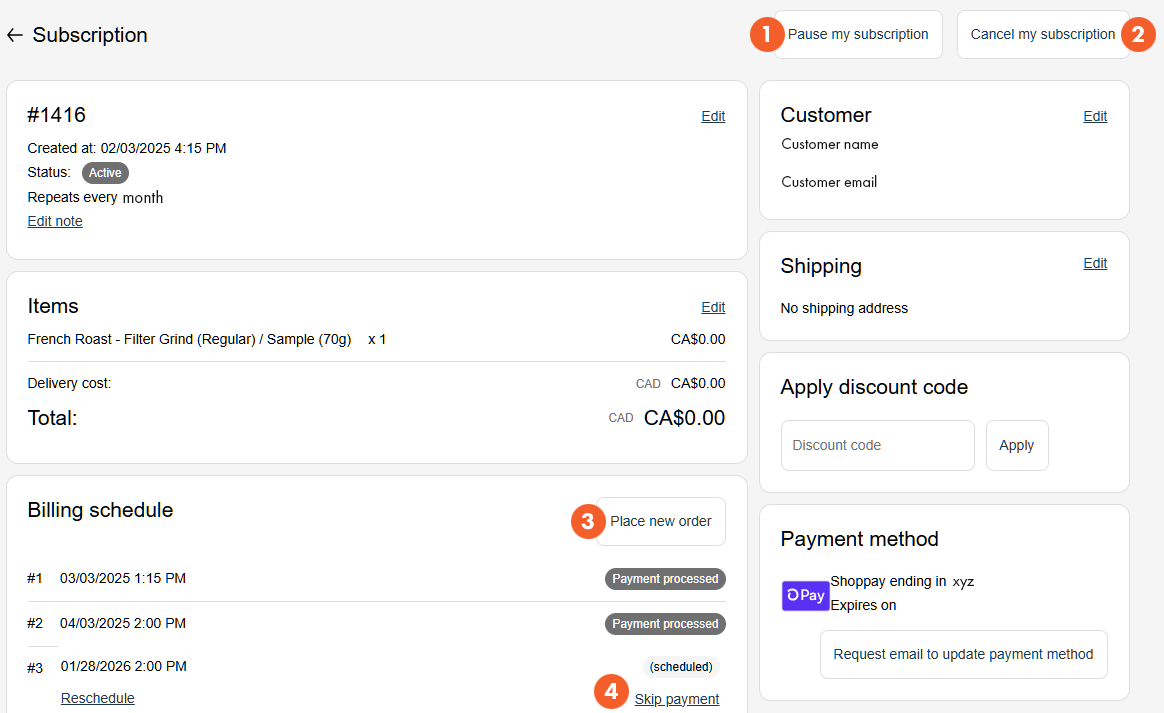Edit the Shipping address
This screenshot has height=713, width=1164.
pyautogui.click(x=1095, y=263)
